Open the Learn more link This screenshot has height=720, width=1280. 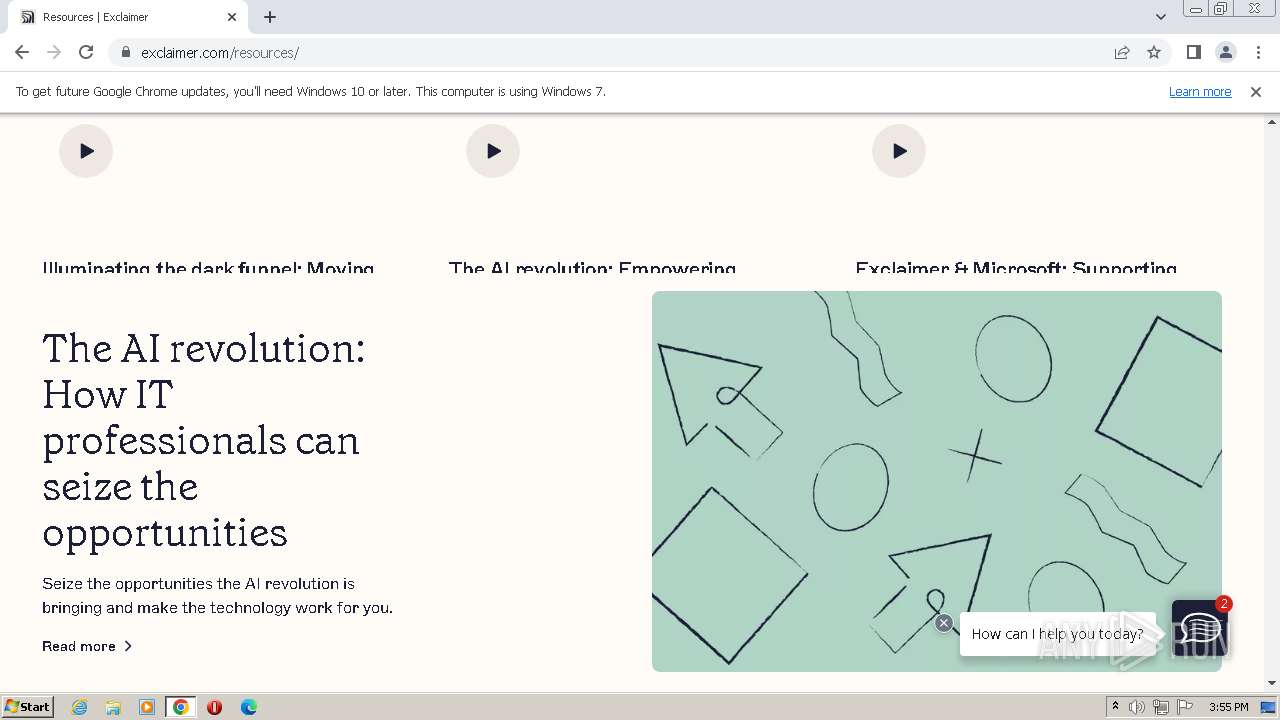(1200, 91)
